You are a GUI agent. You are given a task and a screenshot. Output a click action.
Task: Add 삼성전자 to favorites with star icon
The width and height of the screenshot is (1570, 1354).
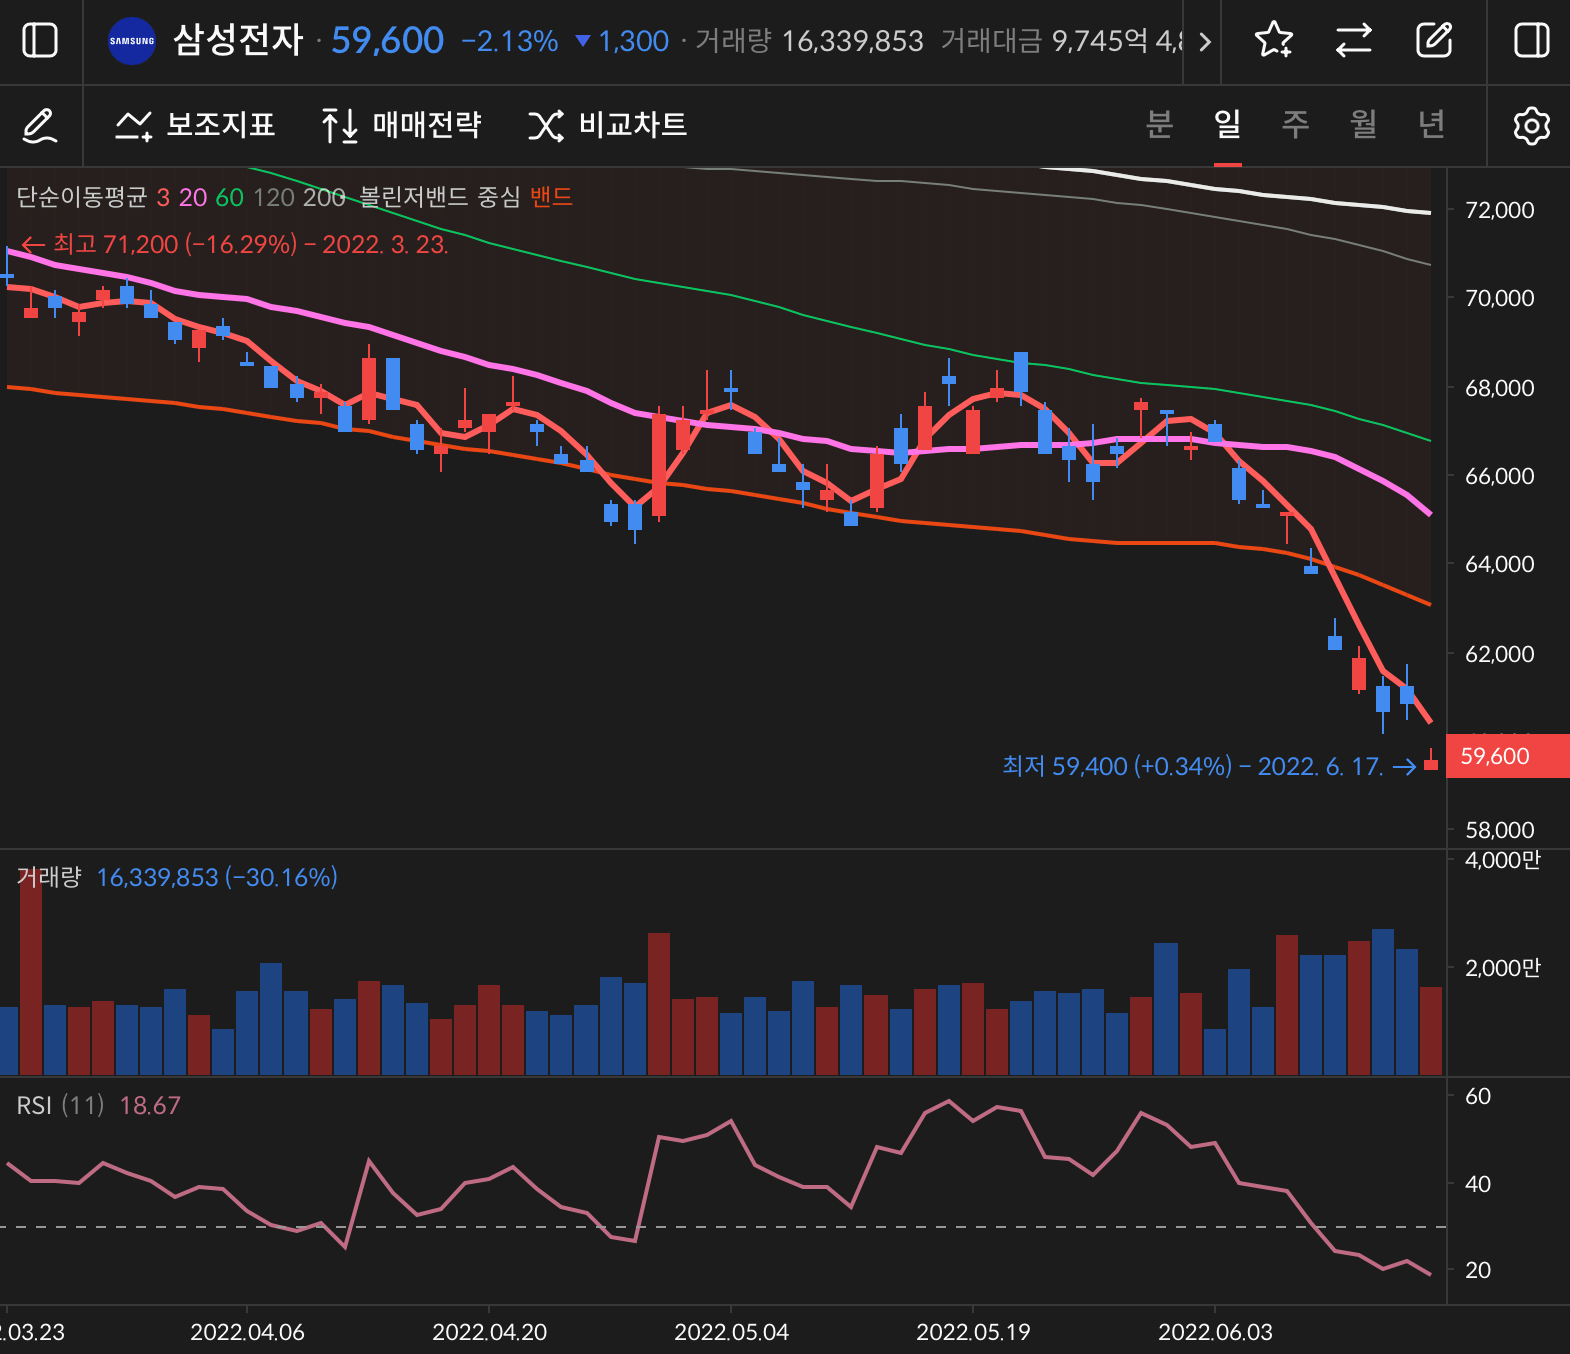pos(1274,41)
